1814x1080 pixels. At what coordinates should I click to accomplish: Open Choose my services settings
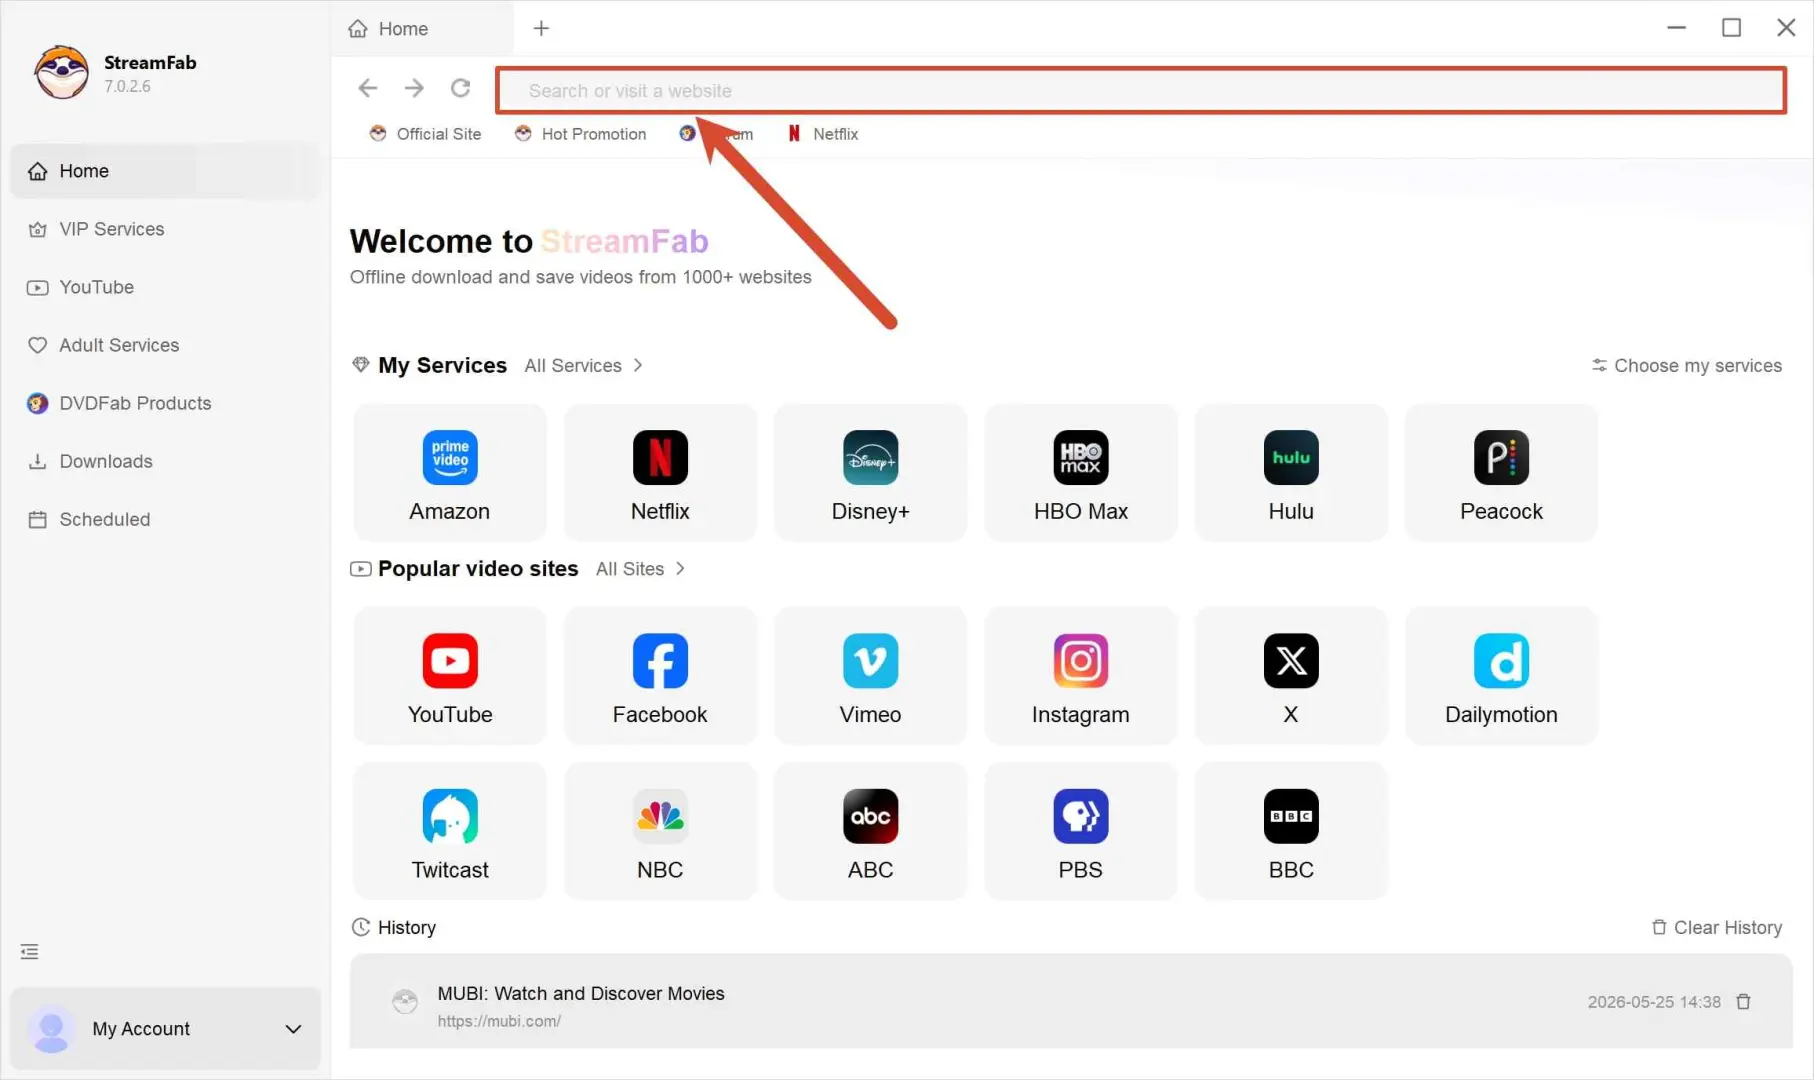coord(1687,366)
